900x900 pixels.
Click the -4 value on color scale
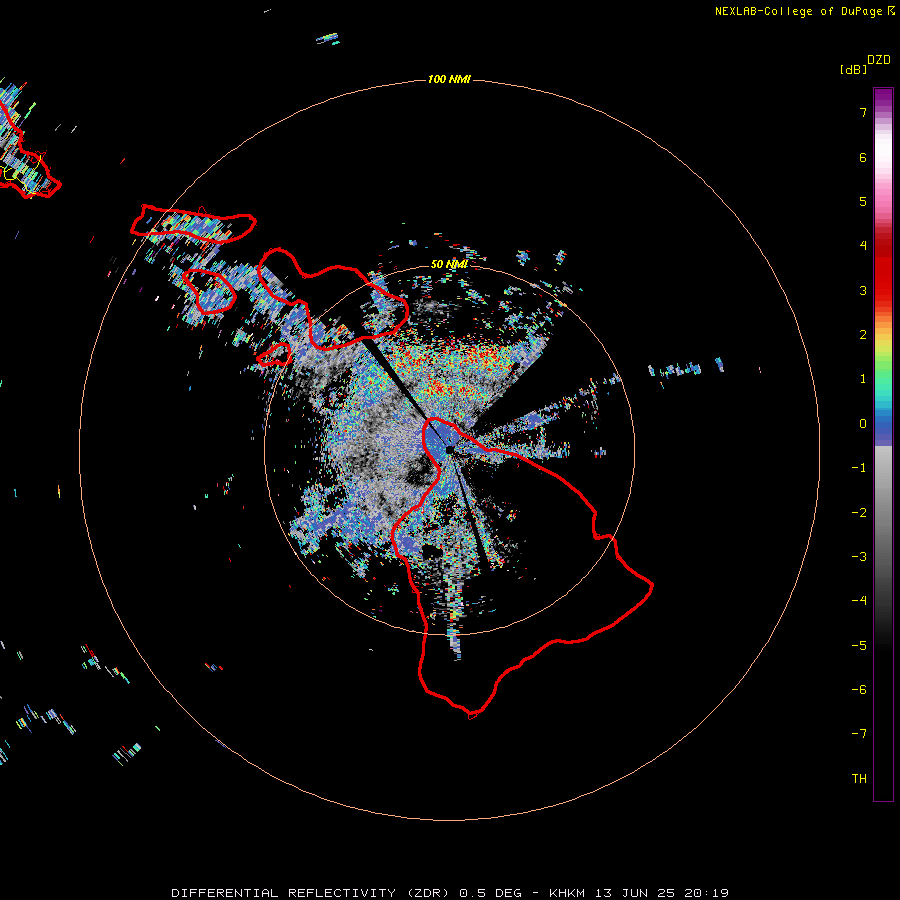click(x=859, y=601)
